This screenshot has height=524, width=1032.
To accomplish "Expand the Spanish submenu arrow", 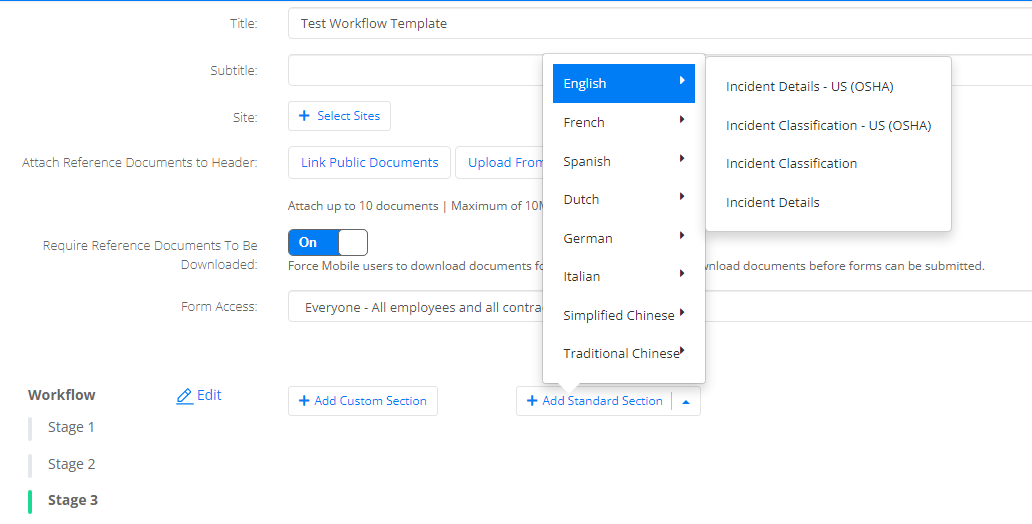I will click(682, 158).
